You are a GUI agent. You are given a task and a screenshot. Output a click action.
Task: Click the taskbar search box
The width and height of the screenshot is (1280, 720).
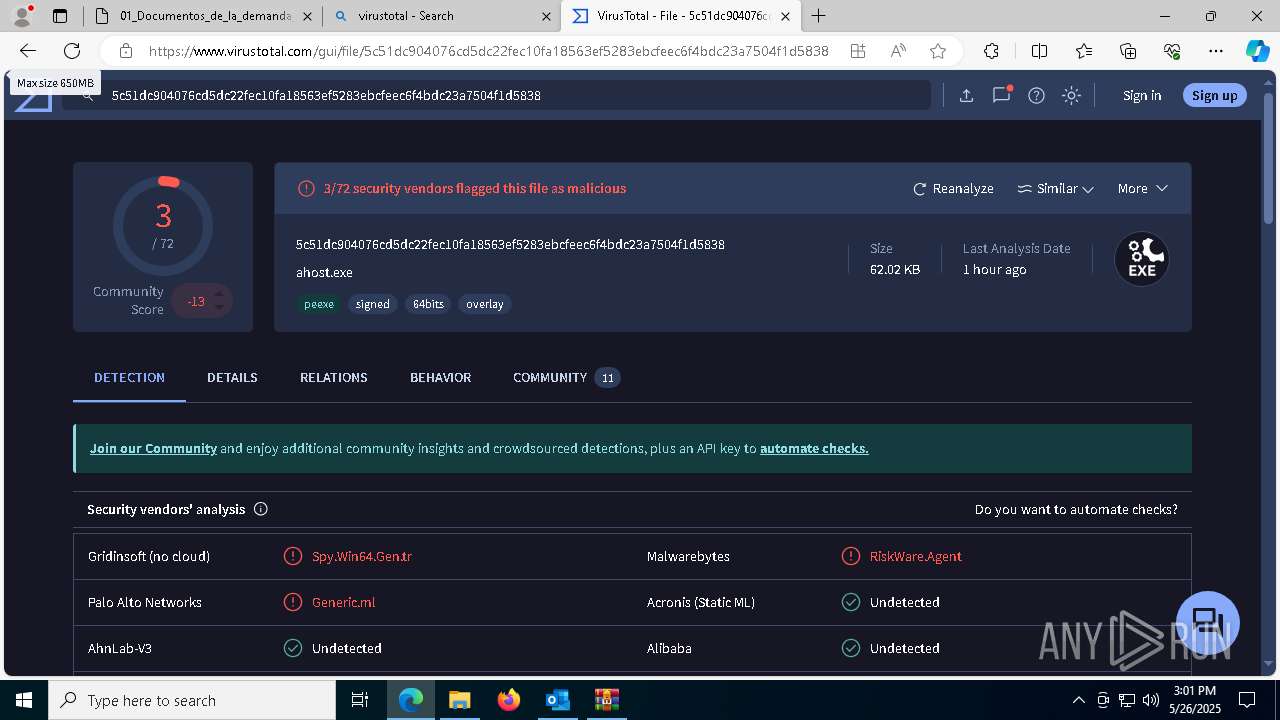click(192, 700)
